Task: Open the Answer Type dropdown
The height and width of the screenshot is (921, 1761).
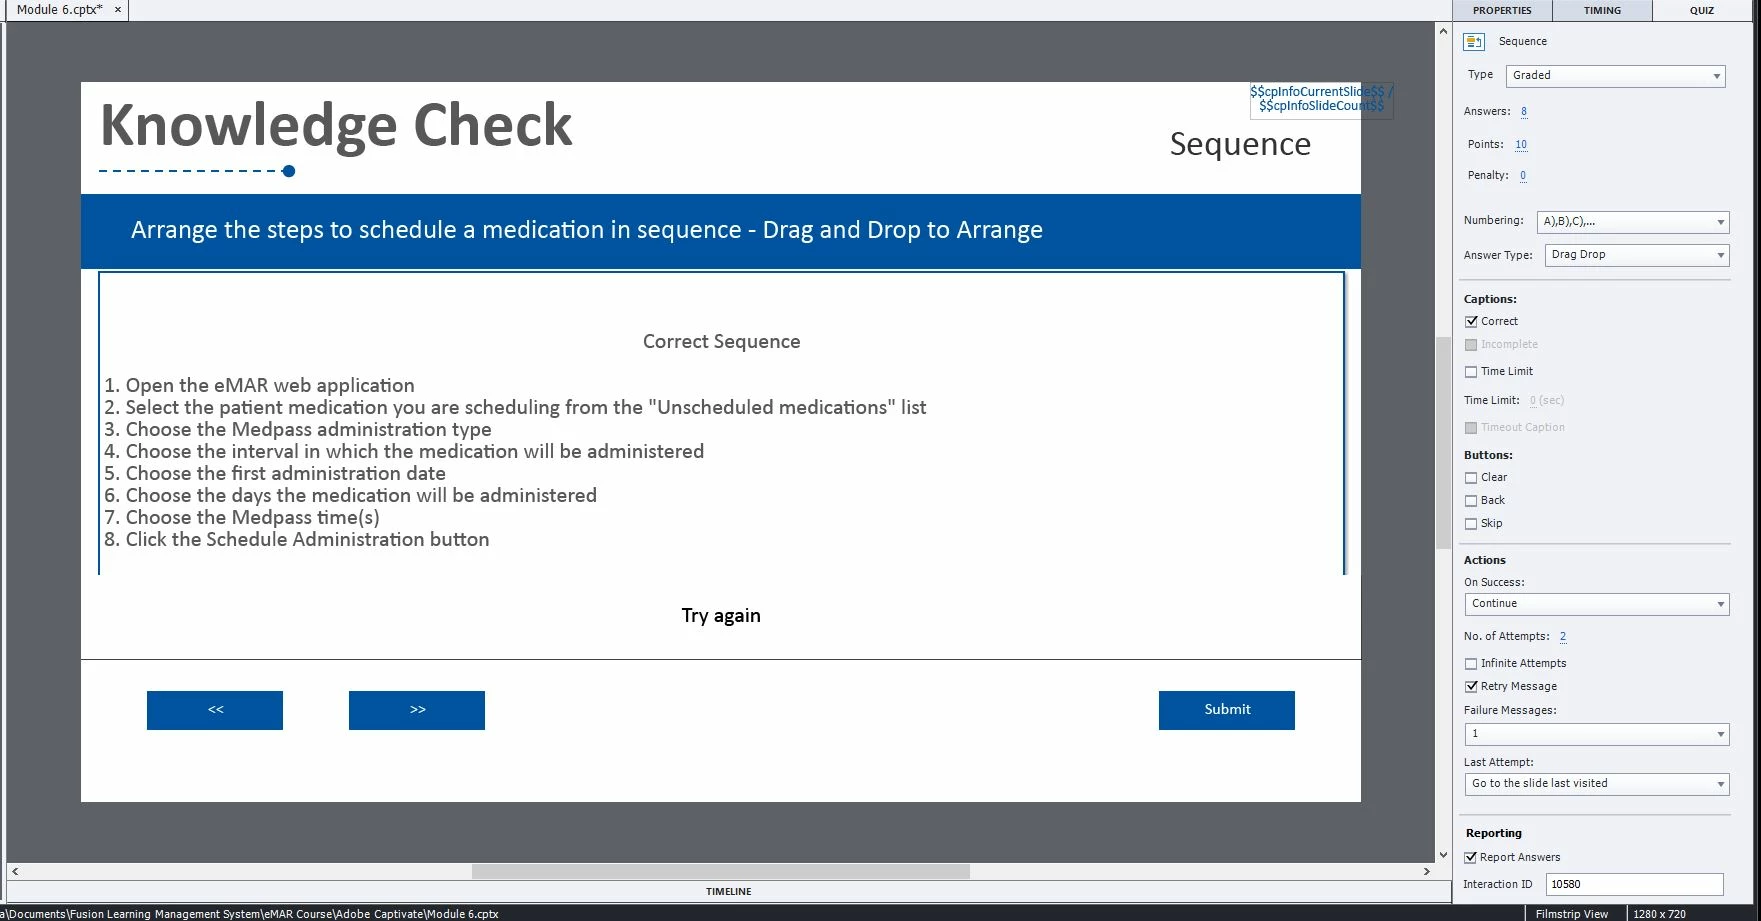Action: [x=1637, y=255]
